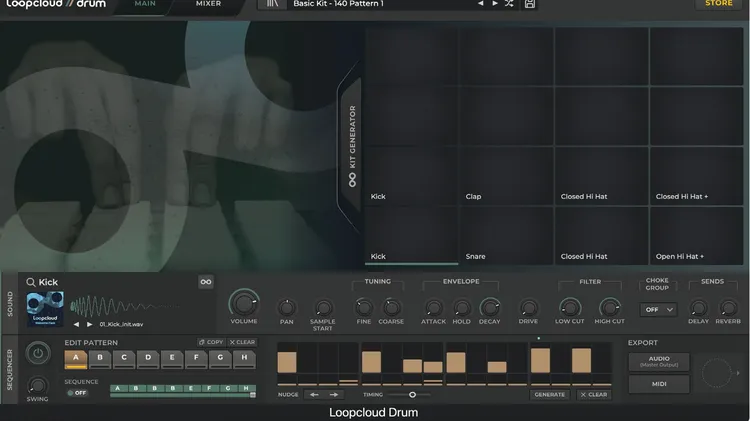This screenshot has width=750, height=421.
Task: Export Audio master output
Action: click(659, 362)
